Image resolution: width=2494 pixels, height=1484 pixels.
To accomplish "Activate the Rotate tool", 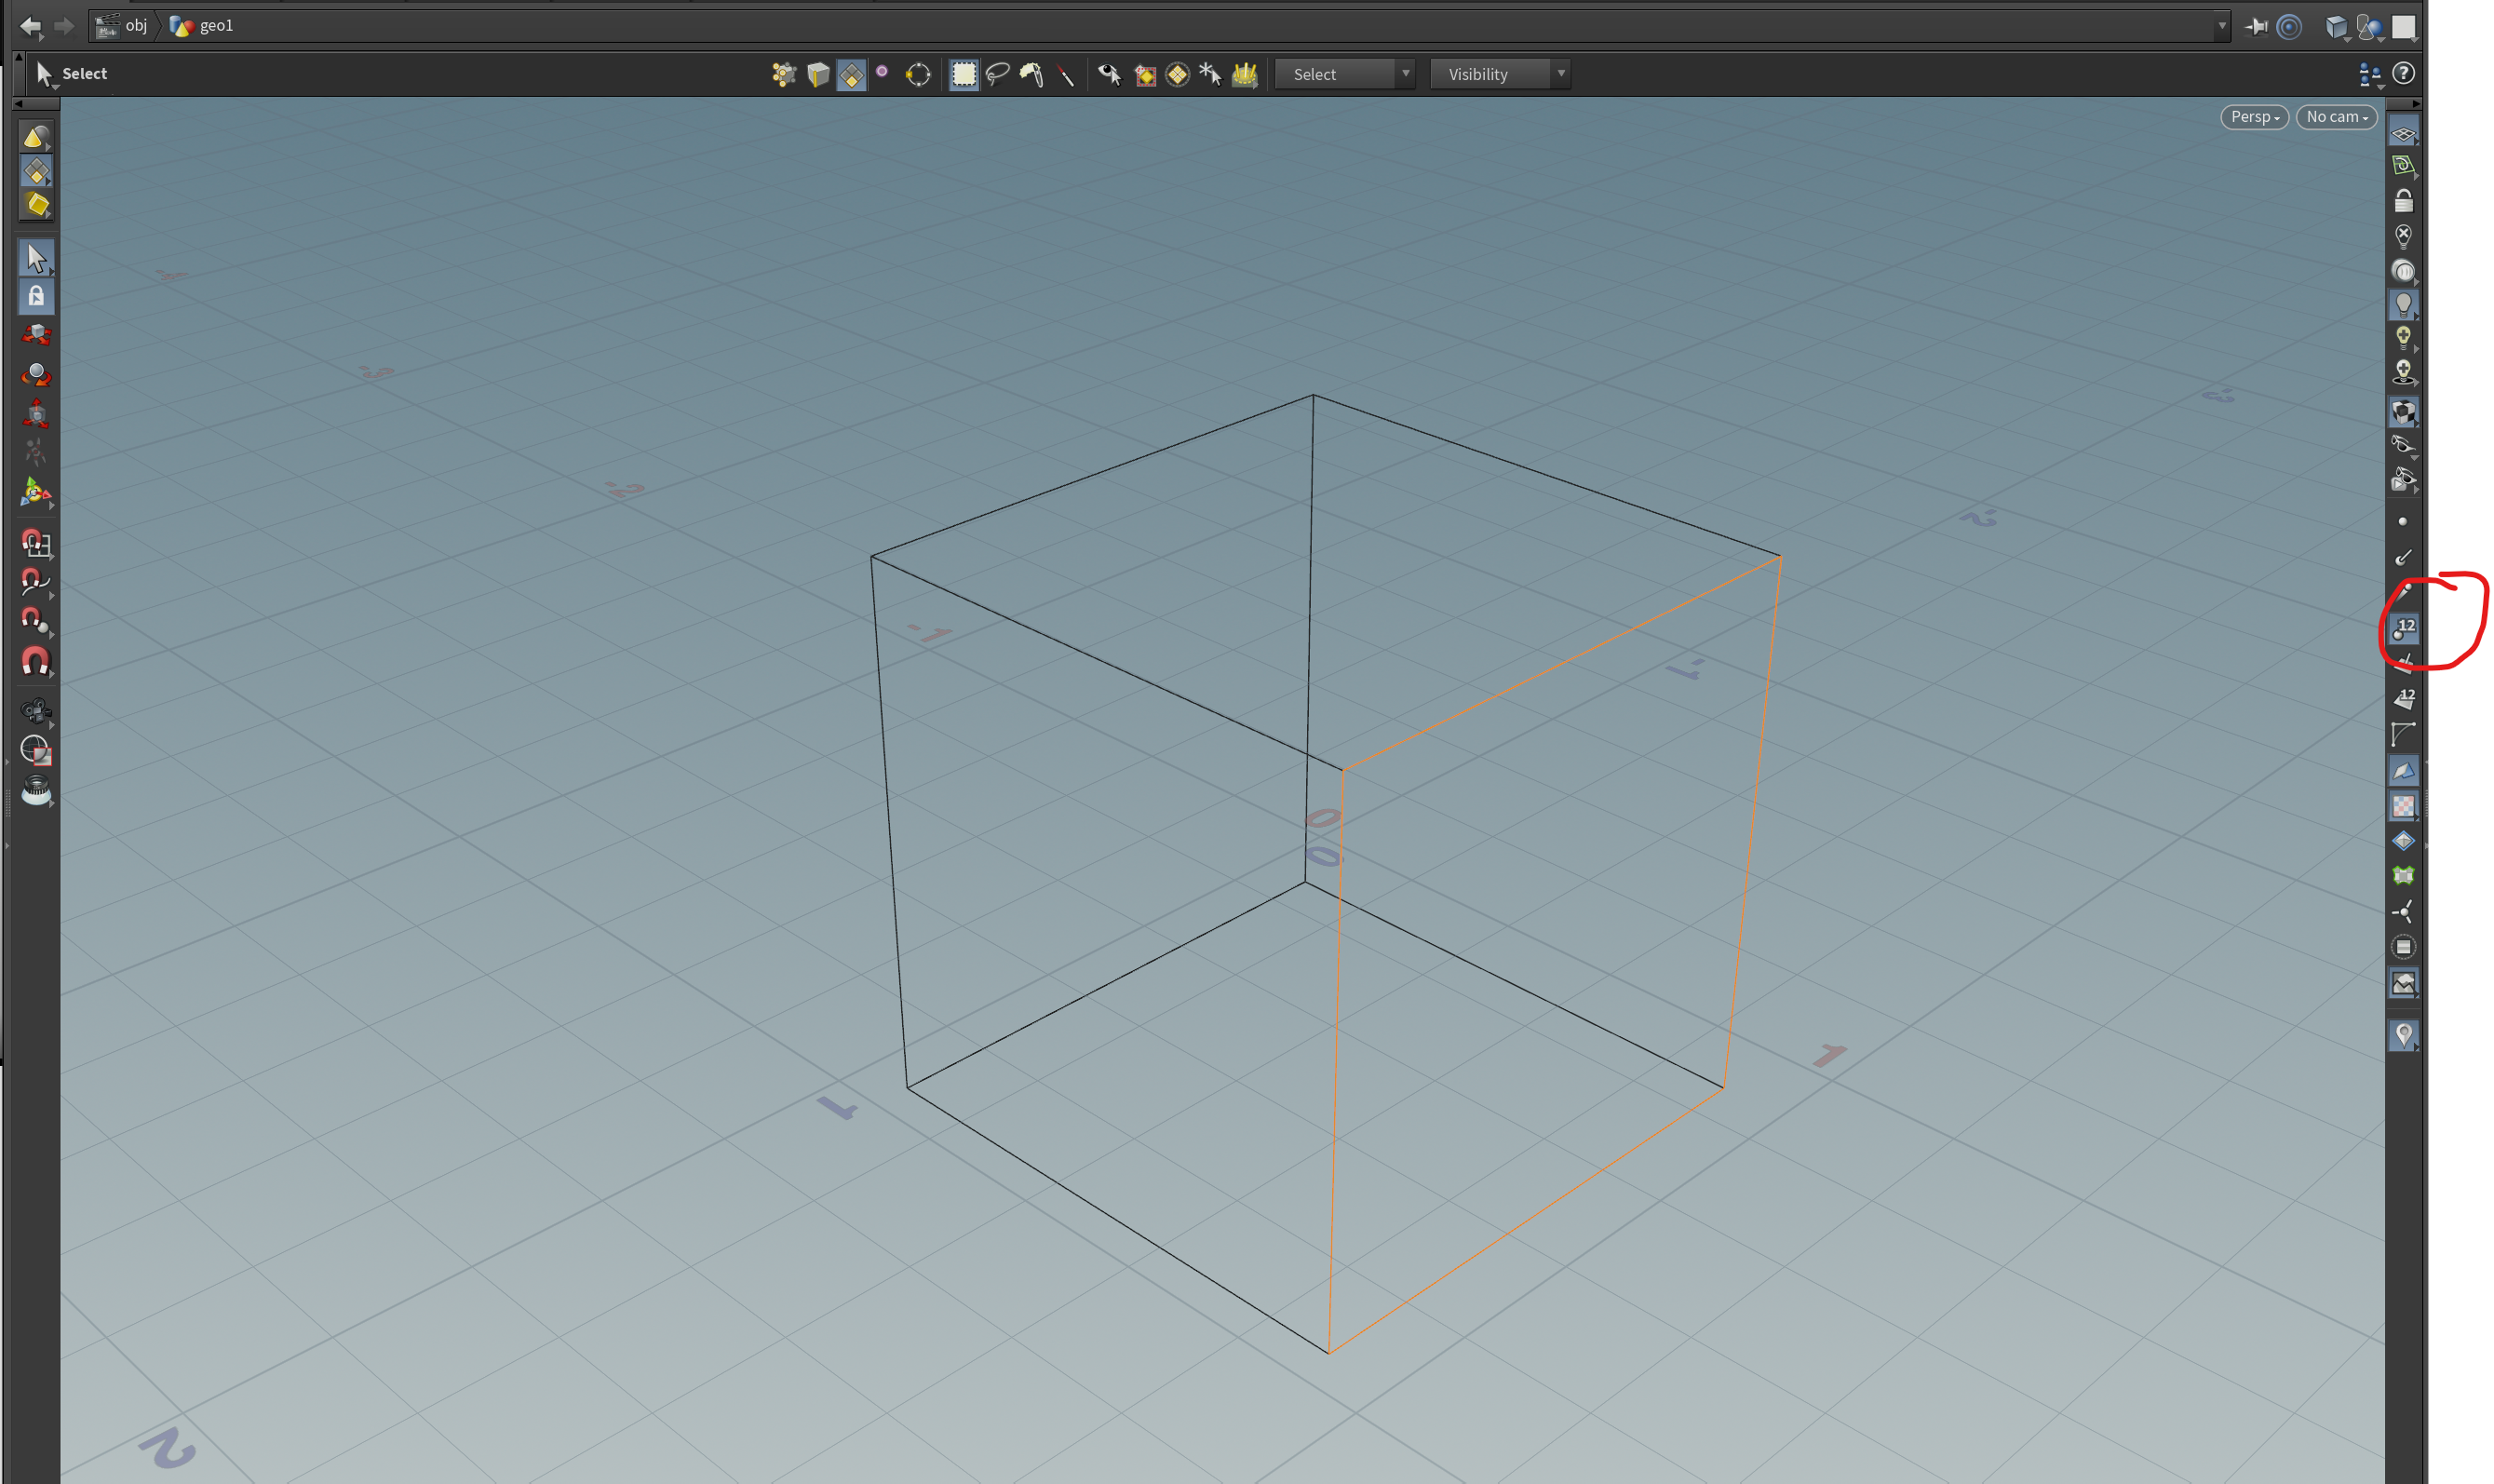I will pos(36,375).
